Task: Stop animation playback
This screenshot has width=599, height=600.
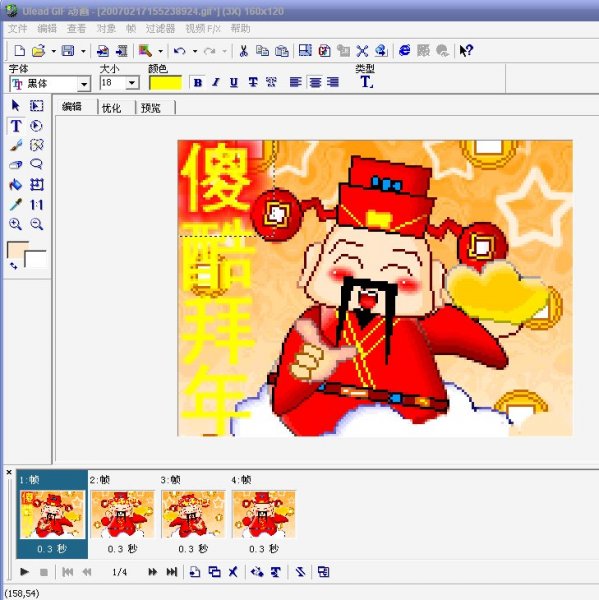Action: [44, 572]
